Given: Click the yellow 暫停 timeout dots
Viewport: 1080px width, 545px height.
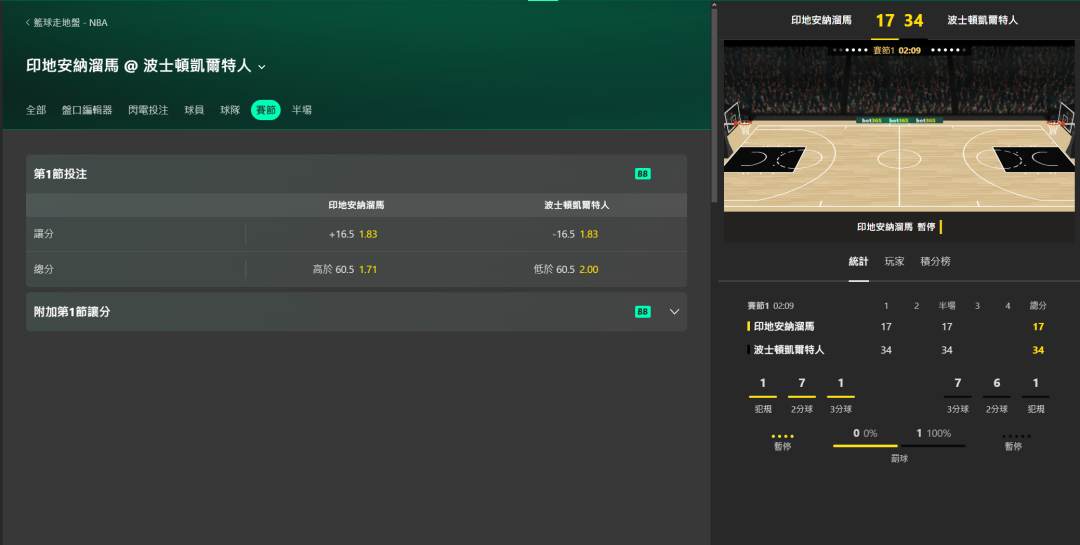Looking at the screenshot, I should [x=782, y=436].
